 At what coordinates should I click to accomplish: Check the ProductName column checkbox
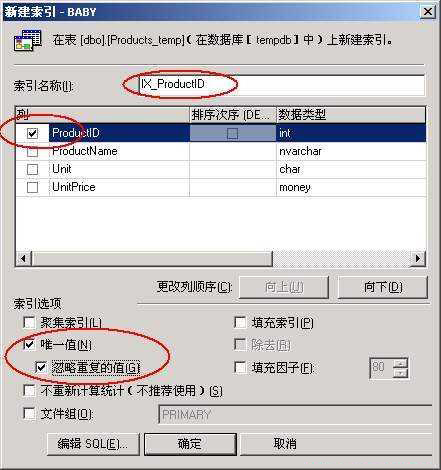[32, 152]
